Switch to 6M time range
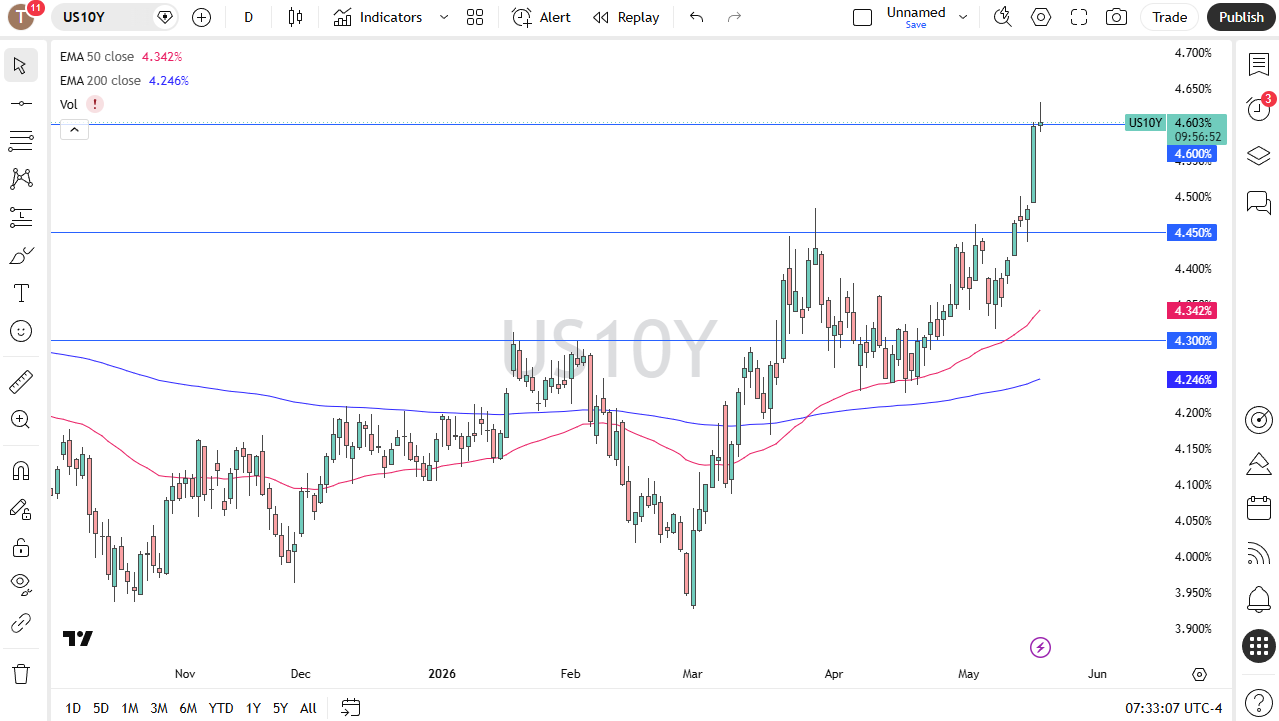The height and width of the screenshot is (721, 1279). (x=188, y=708)
